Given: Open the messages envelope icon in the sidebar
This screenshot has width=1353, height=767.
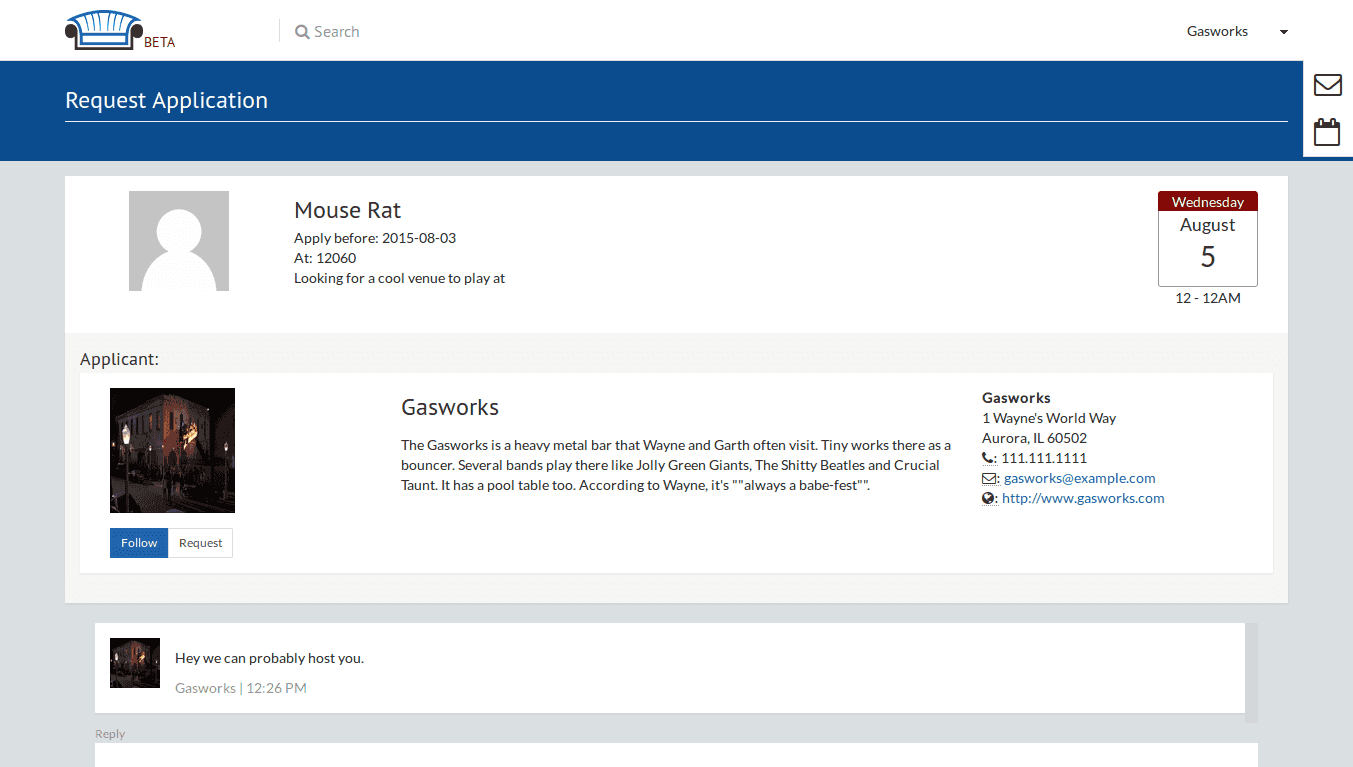Looking at the screenshot, I should tap(1328, 85).
